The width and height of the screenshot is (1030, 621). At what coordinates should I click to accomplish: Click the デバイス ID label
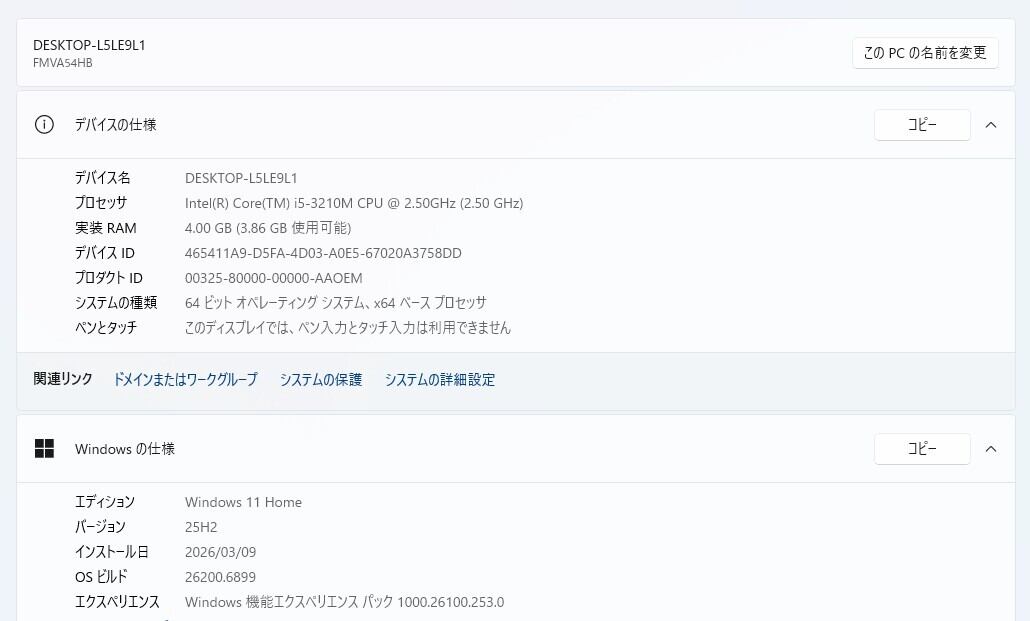tap(104, 253)
